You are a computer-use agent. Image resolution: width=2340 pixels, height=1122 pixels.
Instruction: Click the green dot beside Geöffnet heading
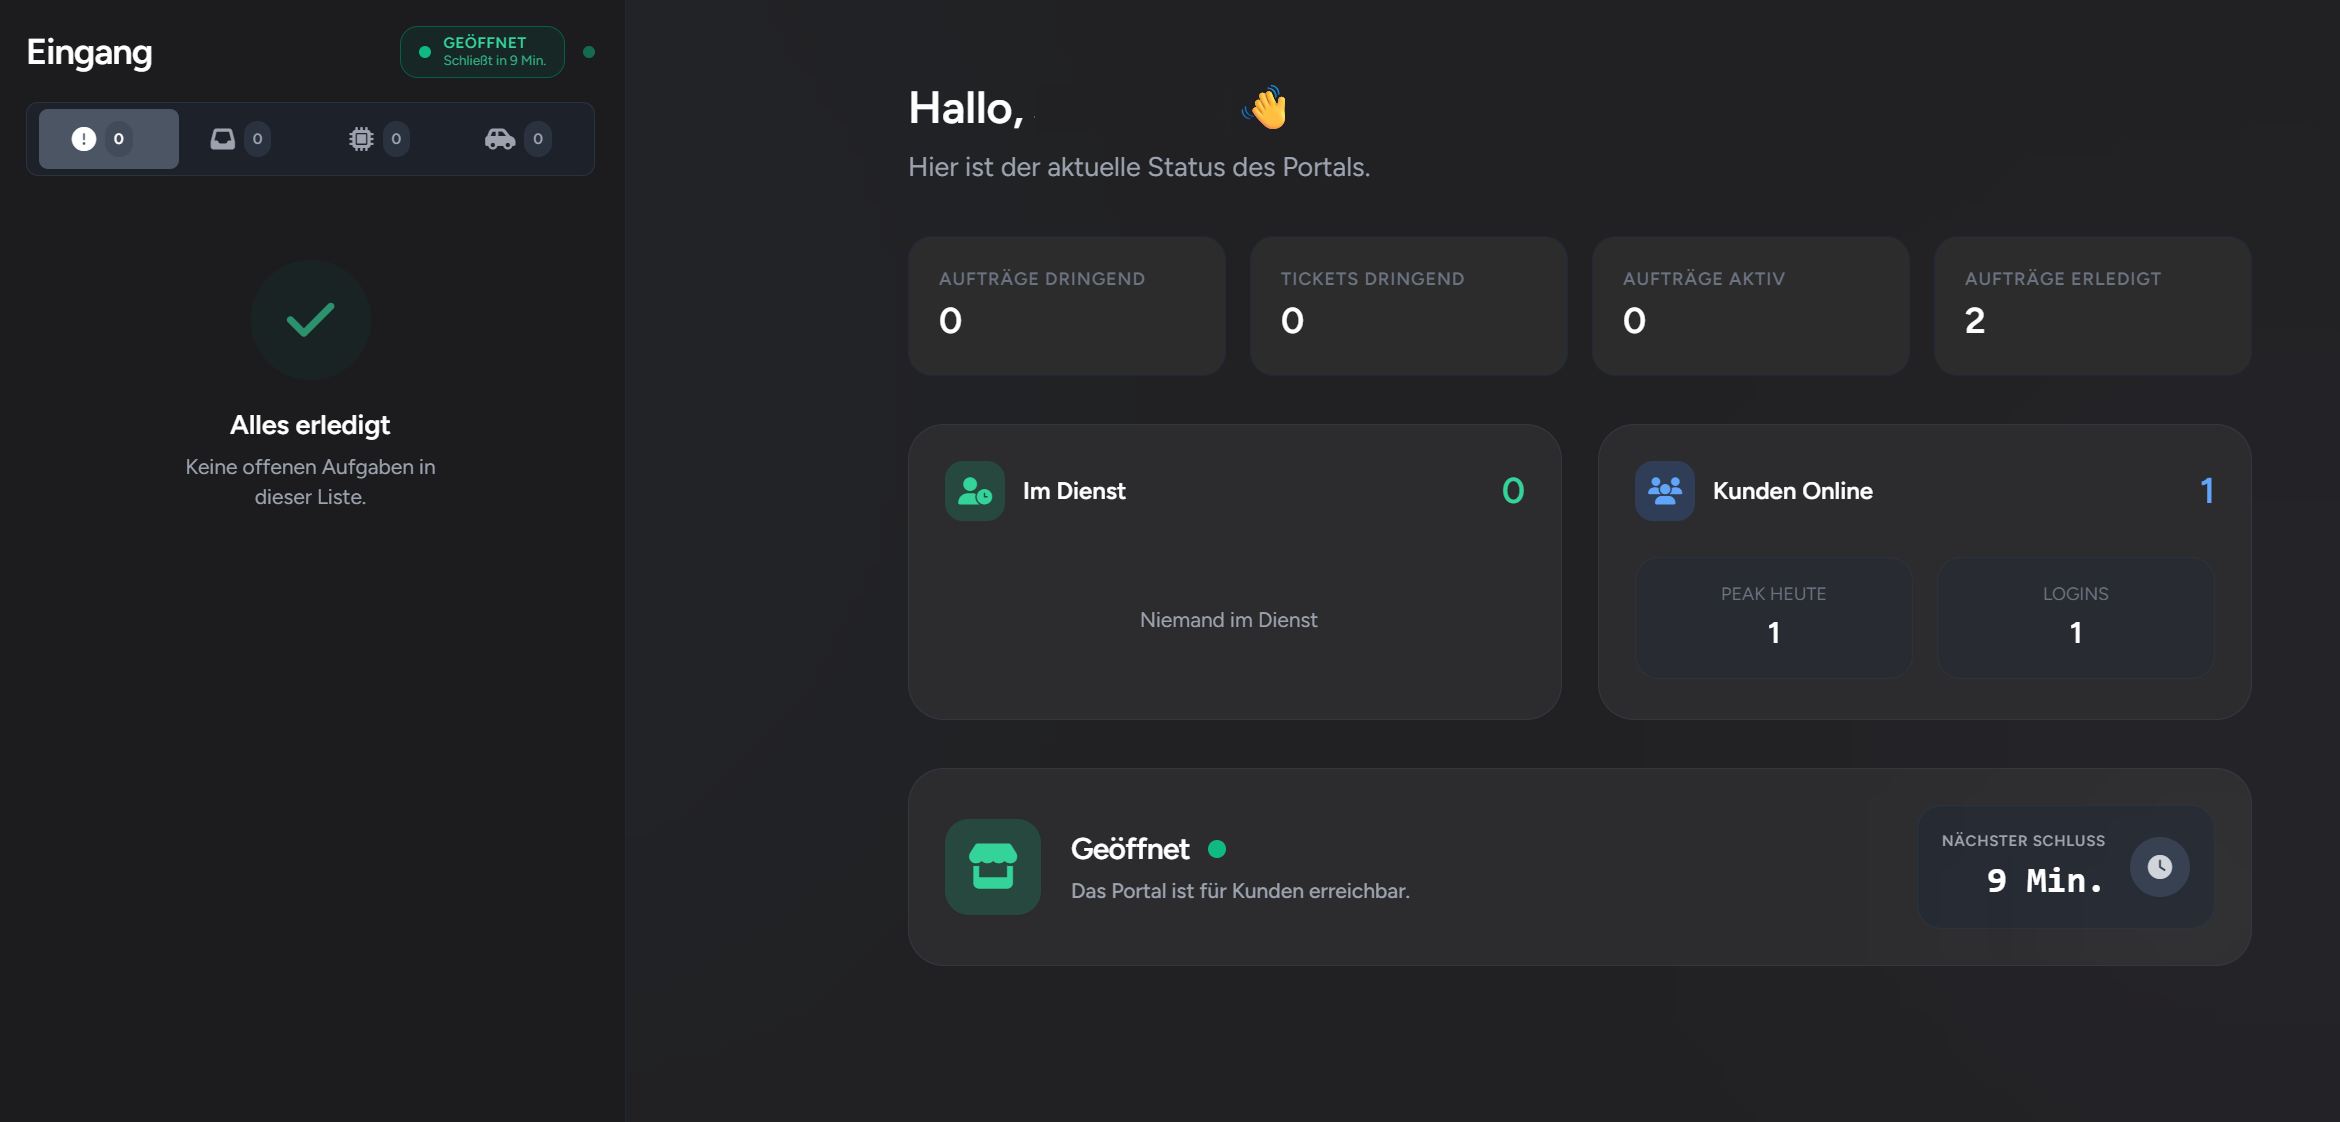point(1217,849)
